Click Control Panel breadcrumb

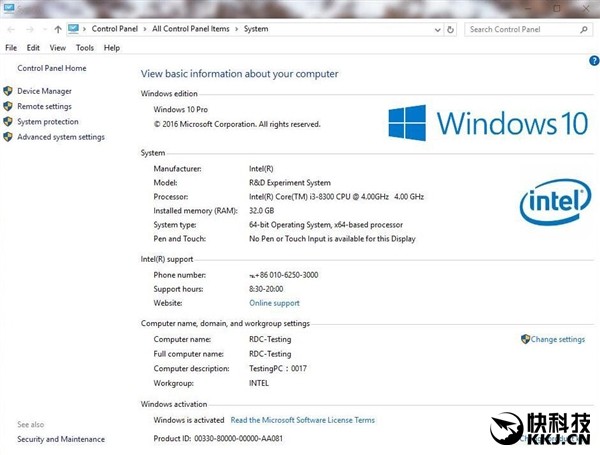[x=115, y=29]
